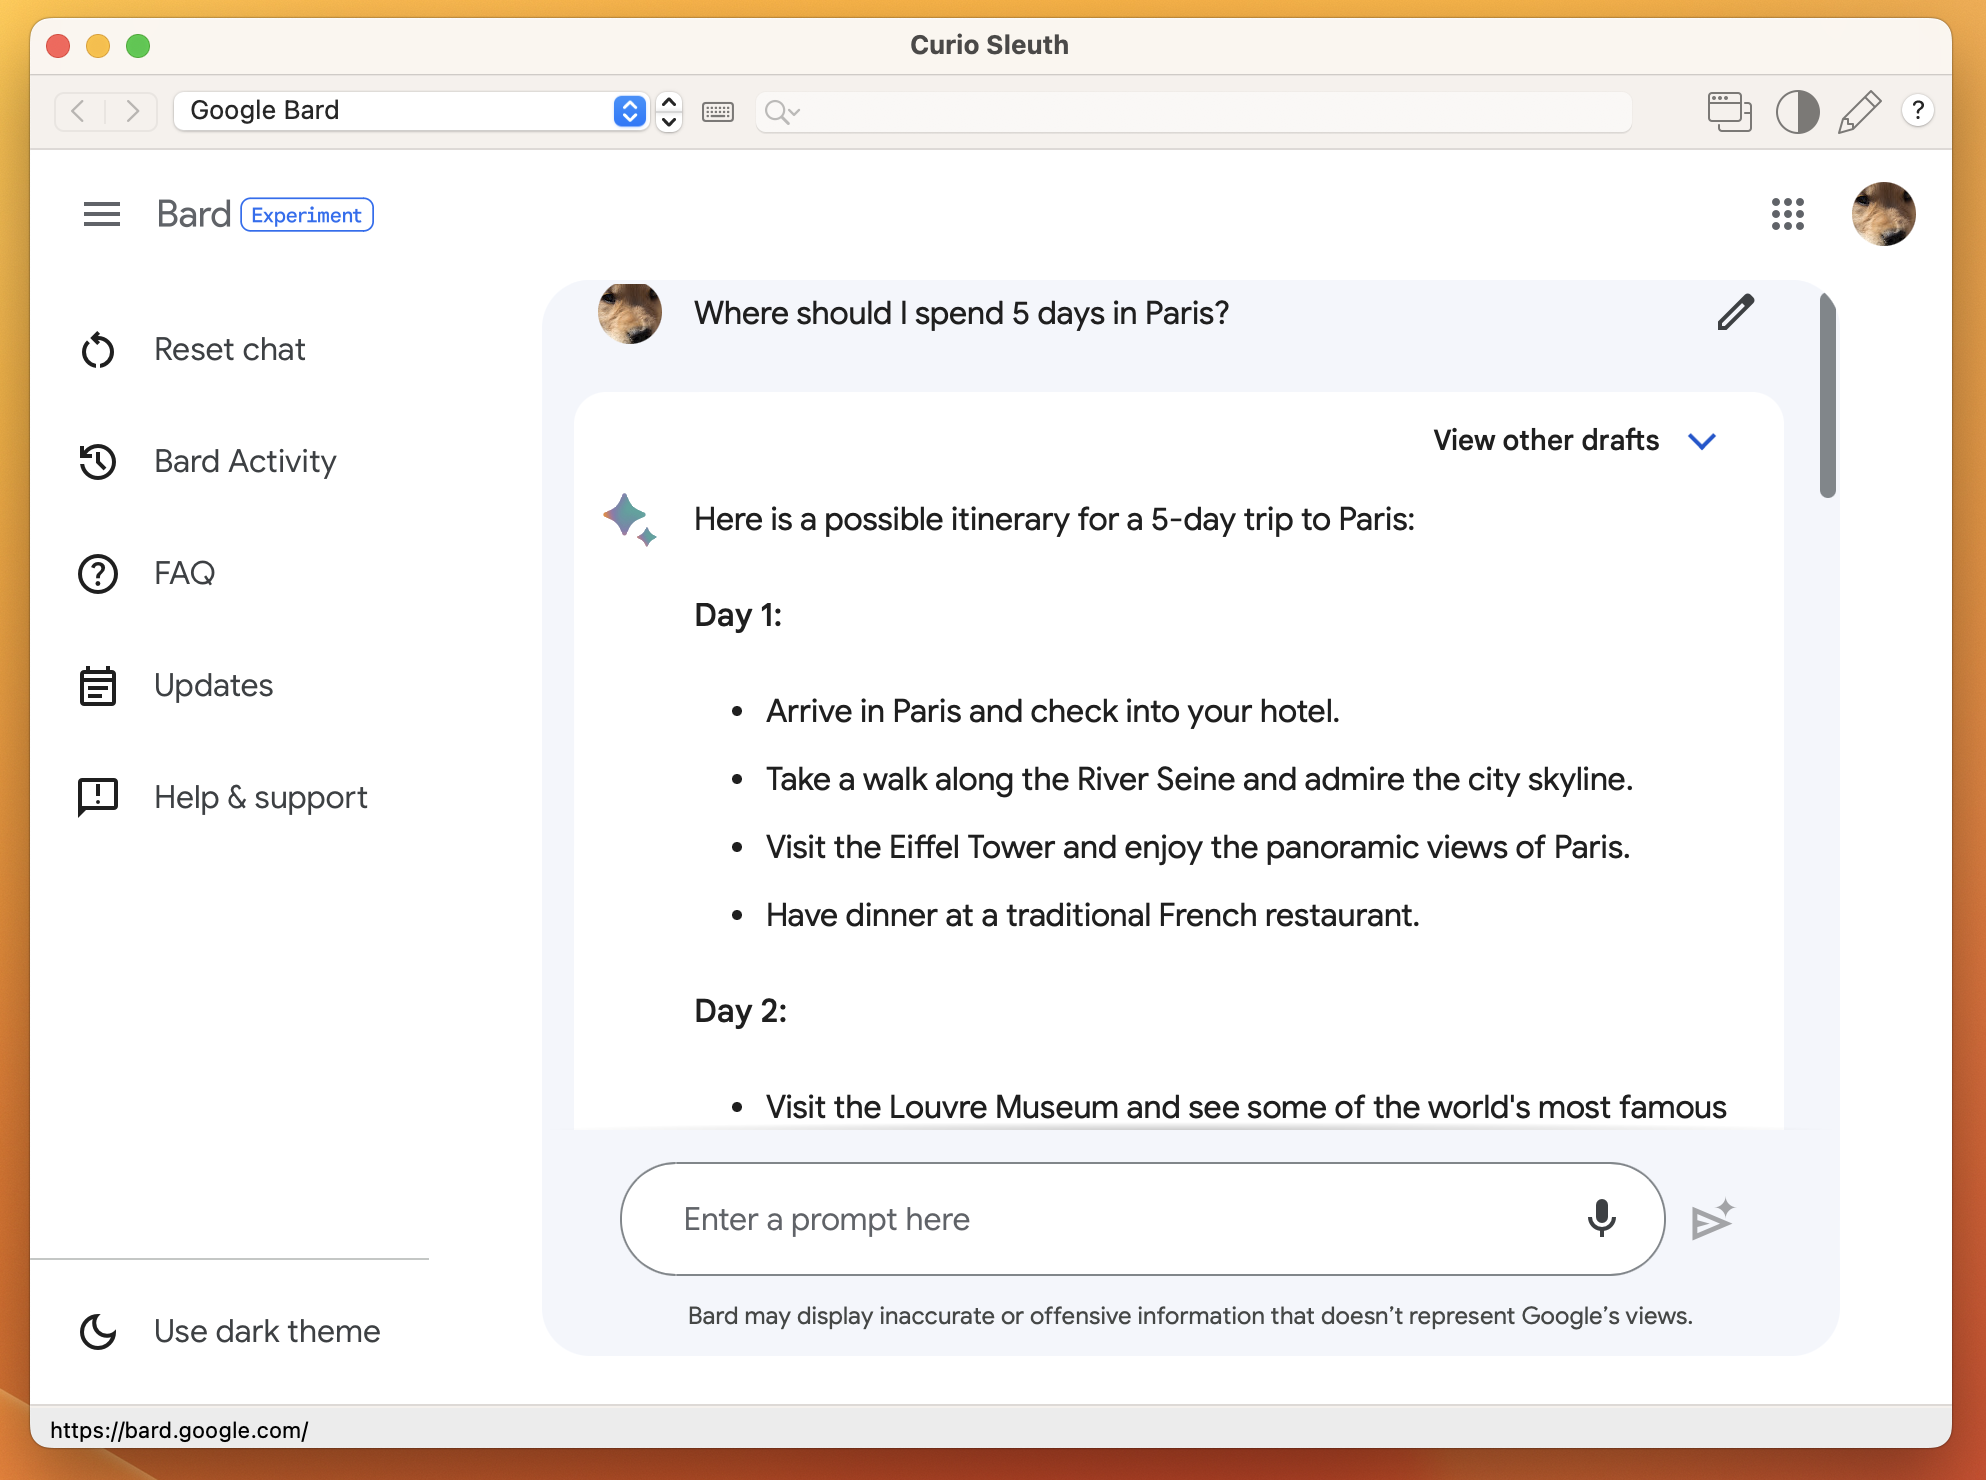Open Help & support from the sidebar
The image size is (1986, 1480).
[261, 798]
